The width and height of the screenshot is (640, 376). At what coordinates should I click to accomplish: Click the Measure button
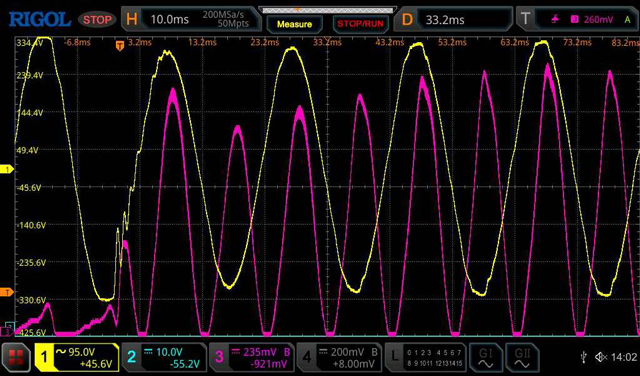[294, 24]
